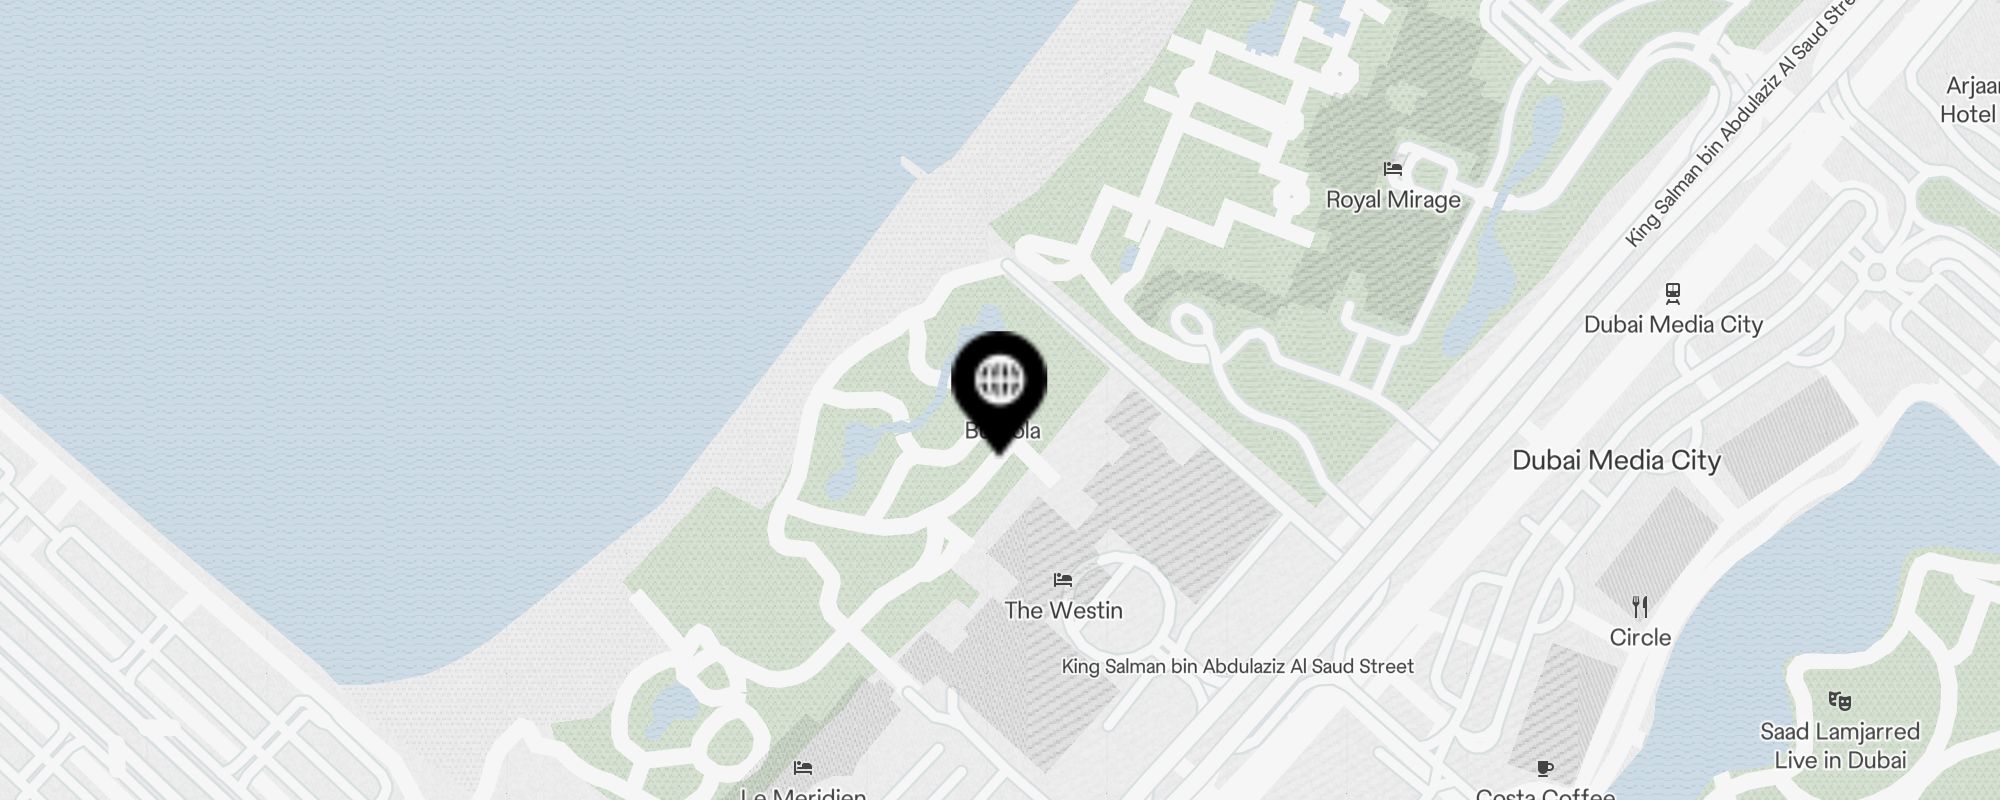Click The Westin hotel bed icon

click(x=1063, y=579)
